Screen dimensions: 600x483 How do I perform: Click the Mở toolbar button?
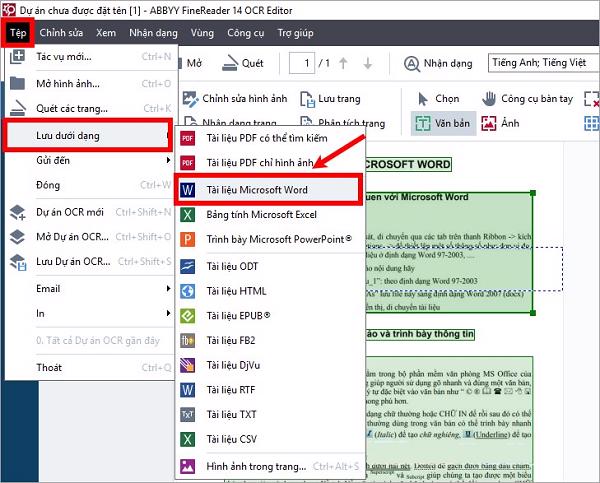coord(191,63)
